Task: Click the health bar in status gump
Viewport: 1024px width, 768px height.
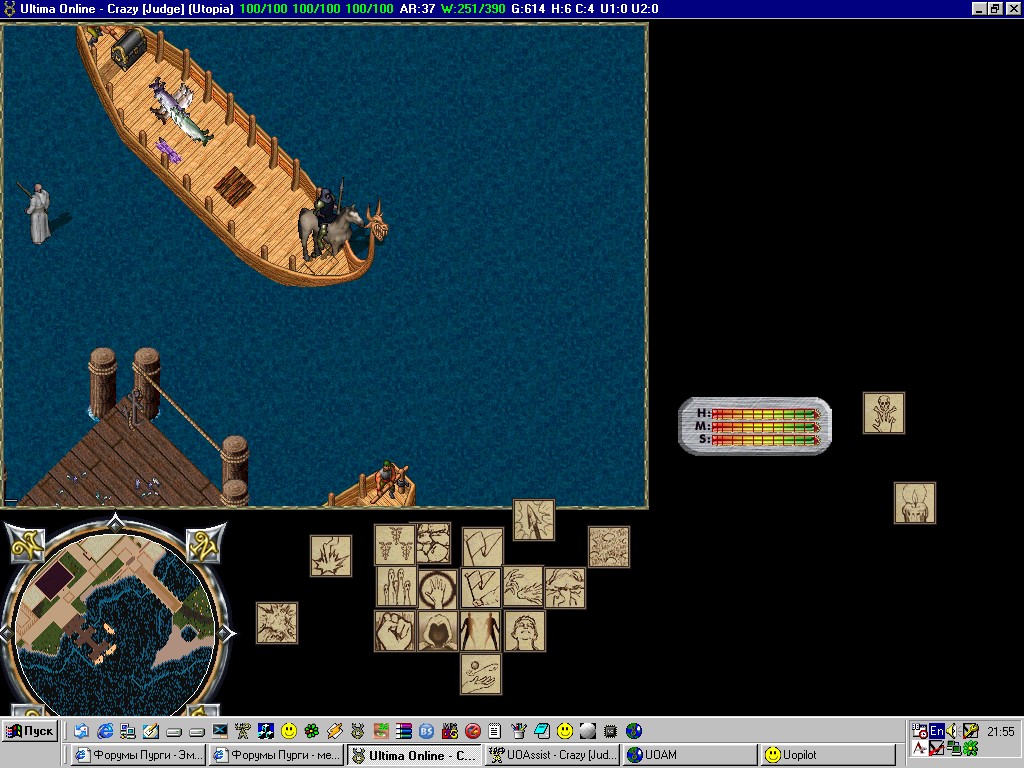Action: pyautogui.click(x=765, y=413)
